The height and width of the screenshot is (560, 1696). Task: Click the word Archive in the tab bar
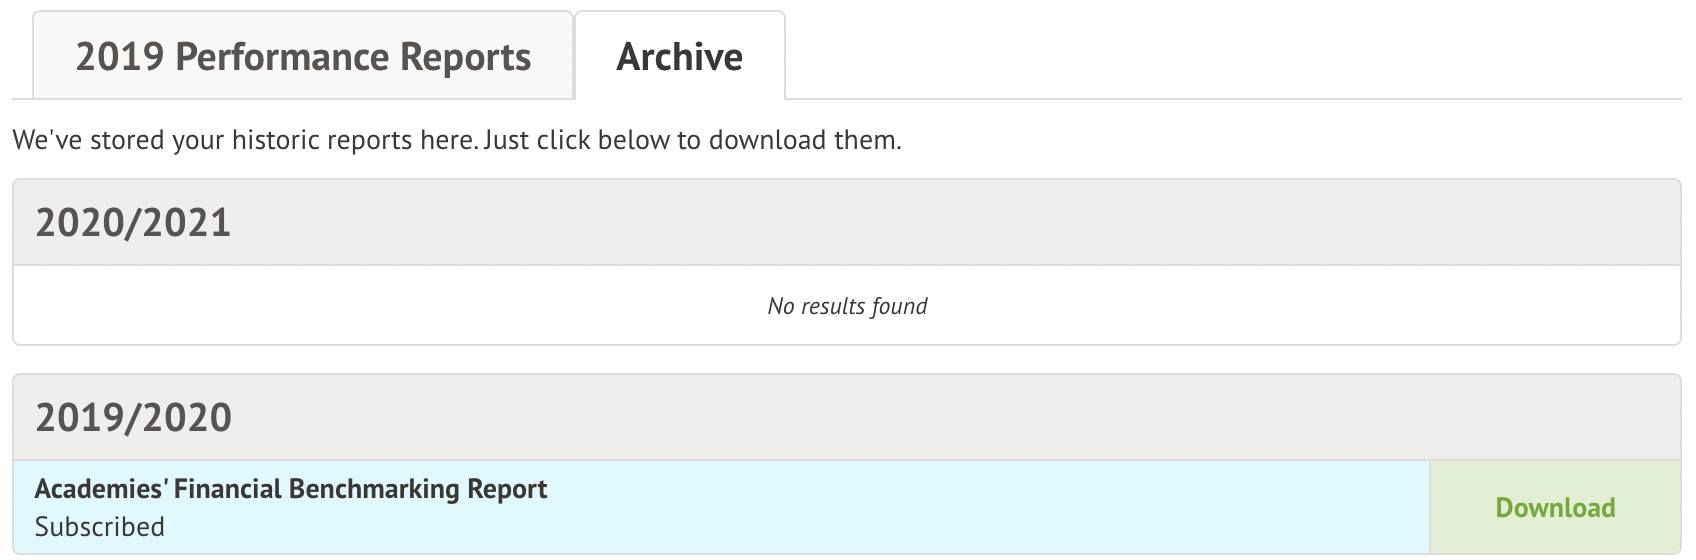[679, 57]
